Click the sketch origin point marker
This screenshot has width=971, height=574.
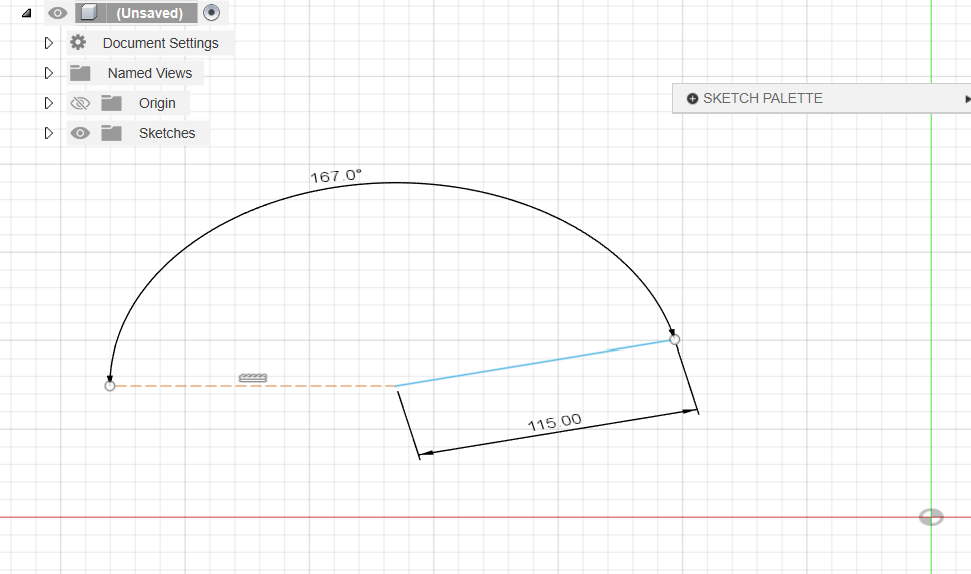[931, 517]
